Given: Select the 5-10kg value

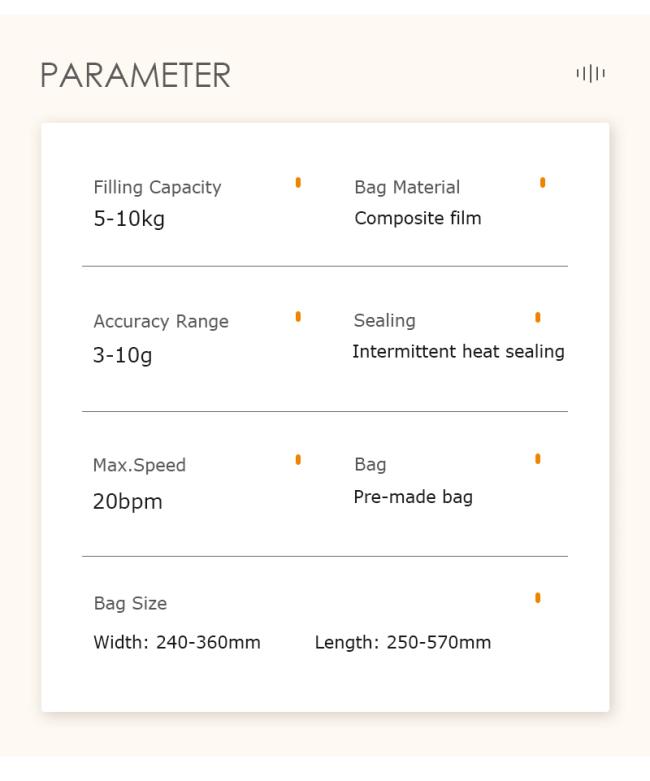Looking at the screenshot, I should point(129,219).
